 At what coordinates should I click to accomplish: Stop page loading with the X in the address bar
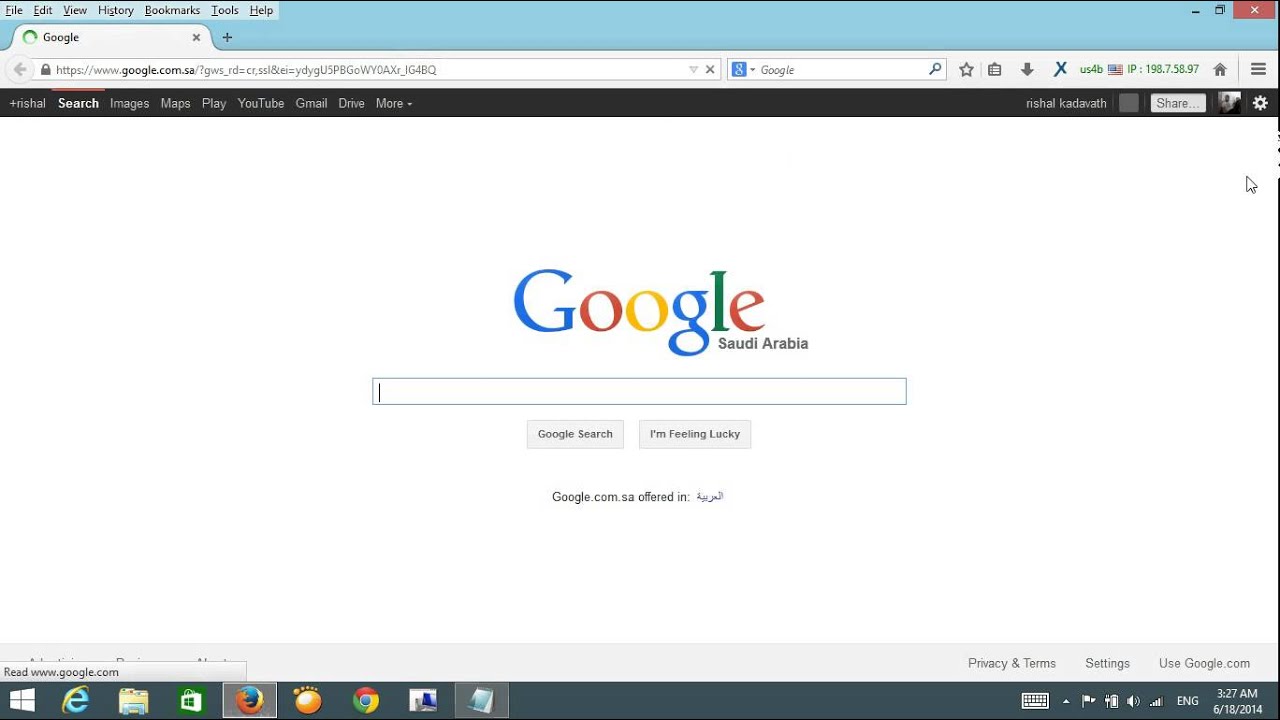click(710, 70)
